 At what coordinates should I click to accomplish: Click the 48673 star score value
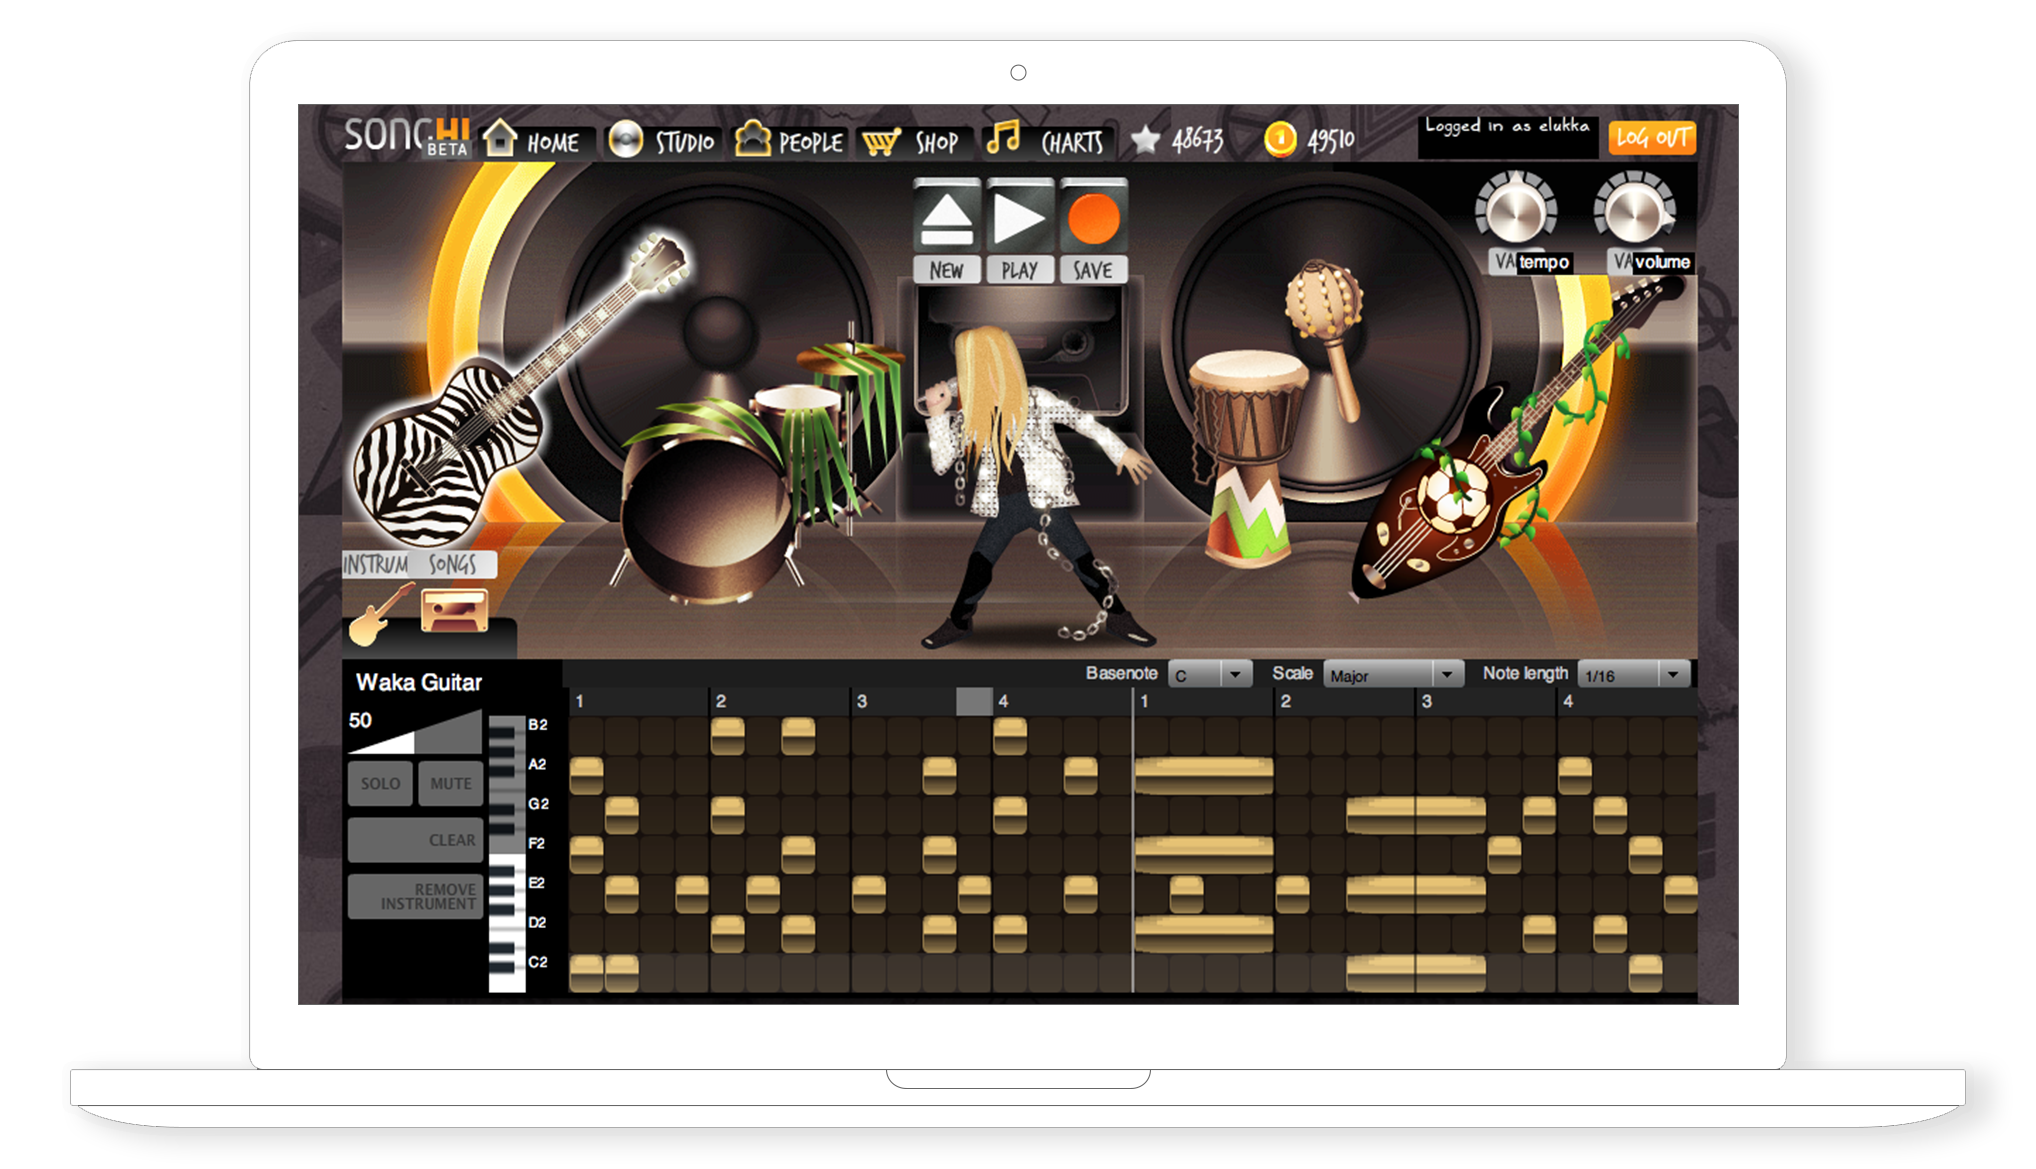1198,140
